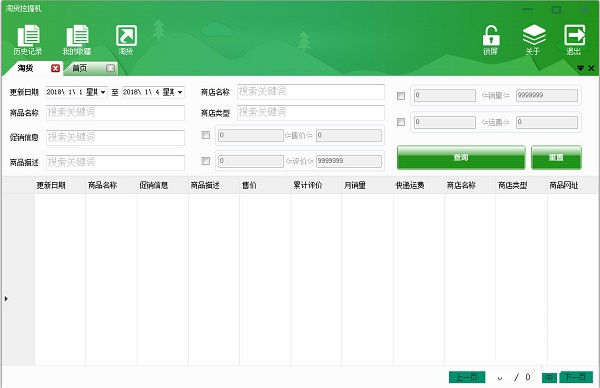Click the small GO page button

[x=549, y=378]
